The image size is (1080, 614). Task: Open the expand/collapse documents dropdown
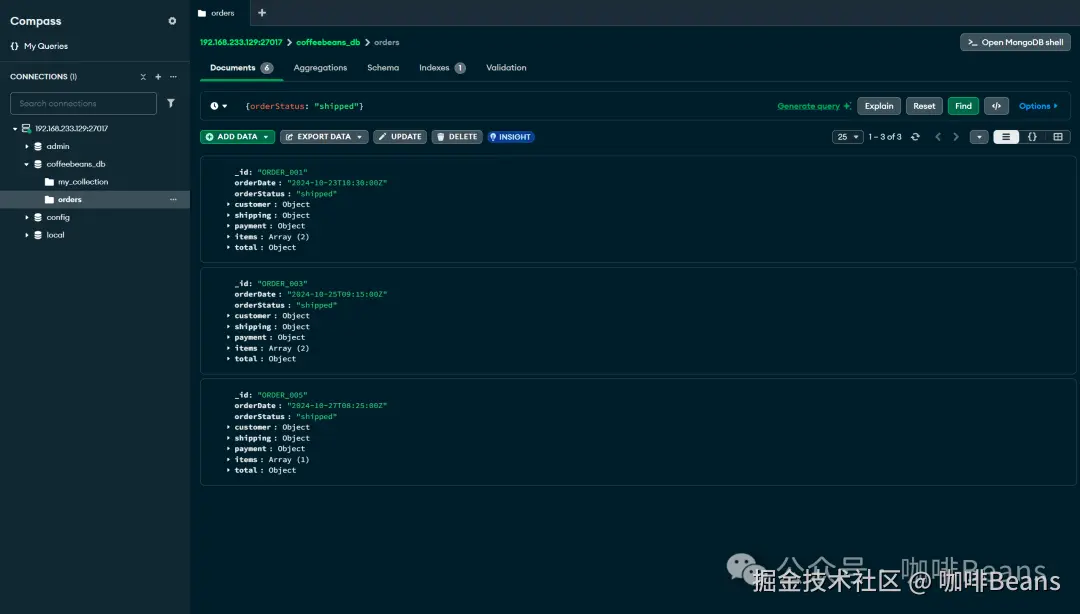[x=979, y=136]
